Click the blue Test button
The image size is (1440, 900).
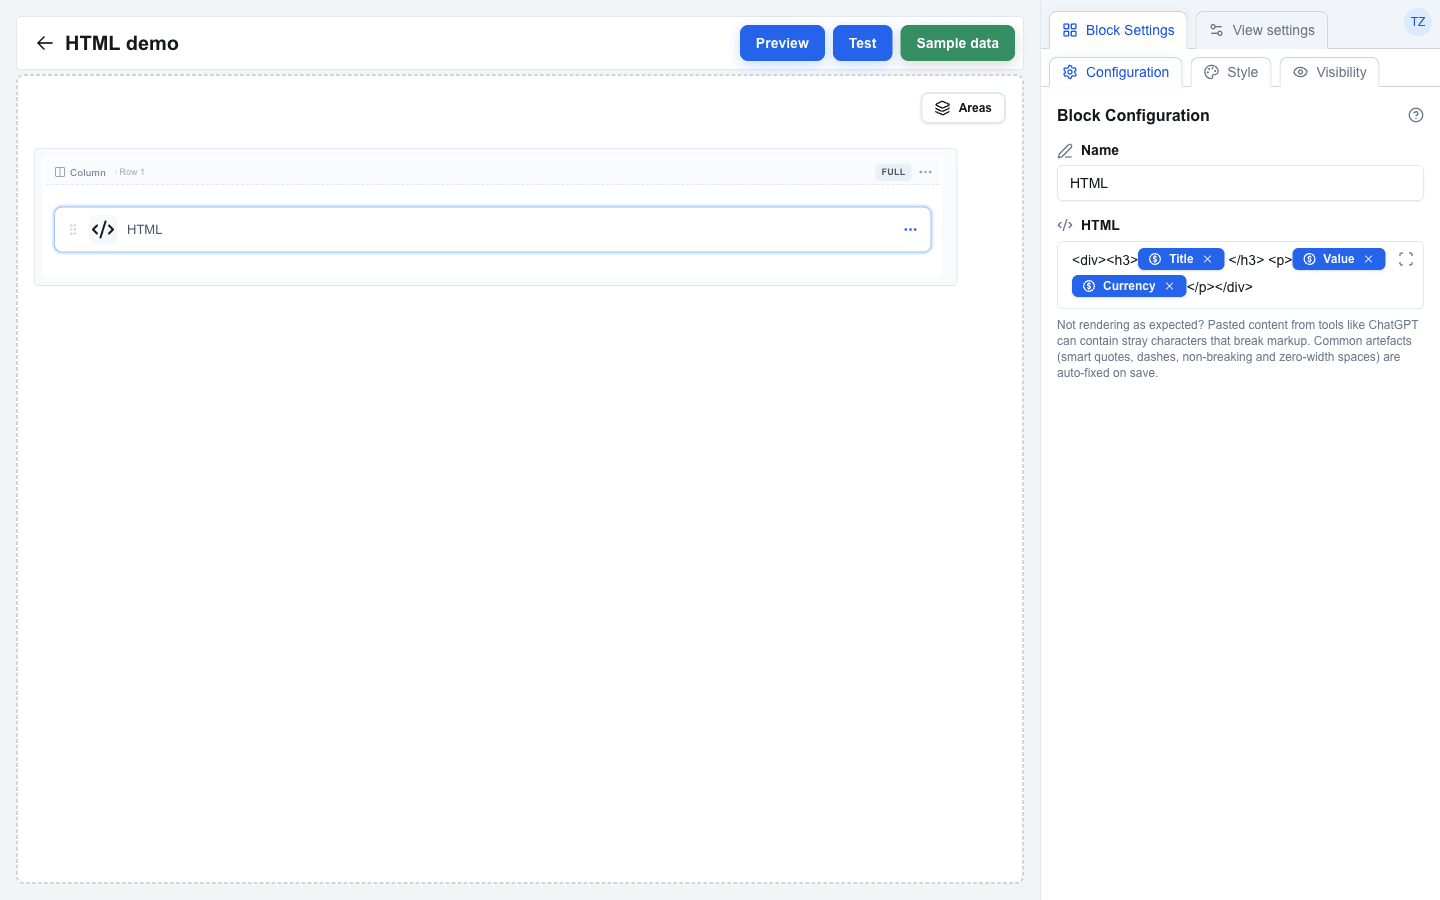coord(862,43)
